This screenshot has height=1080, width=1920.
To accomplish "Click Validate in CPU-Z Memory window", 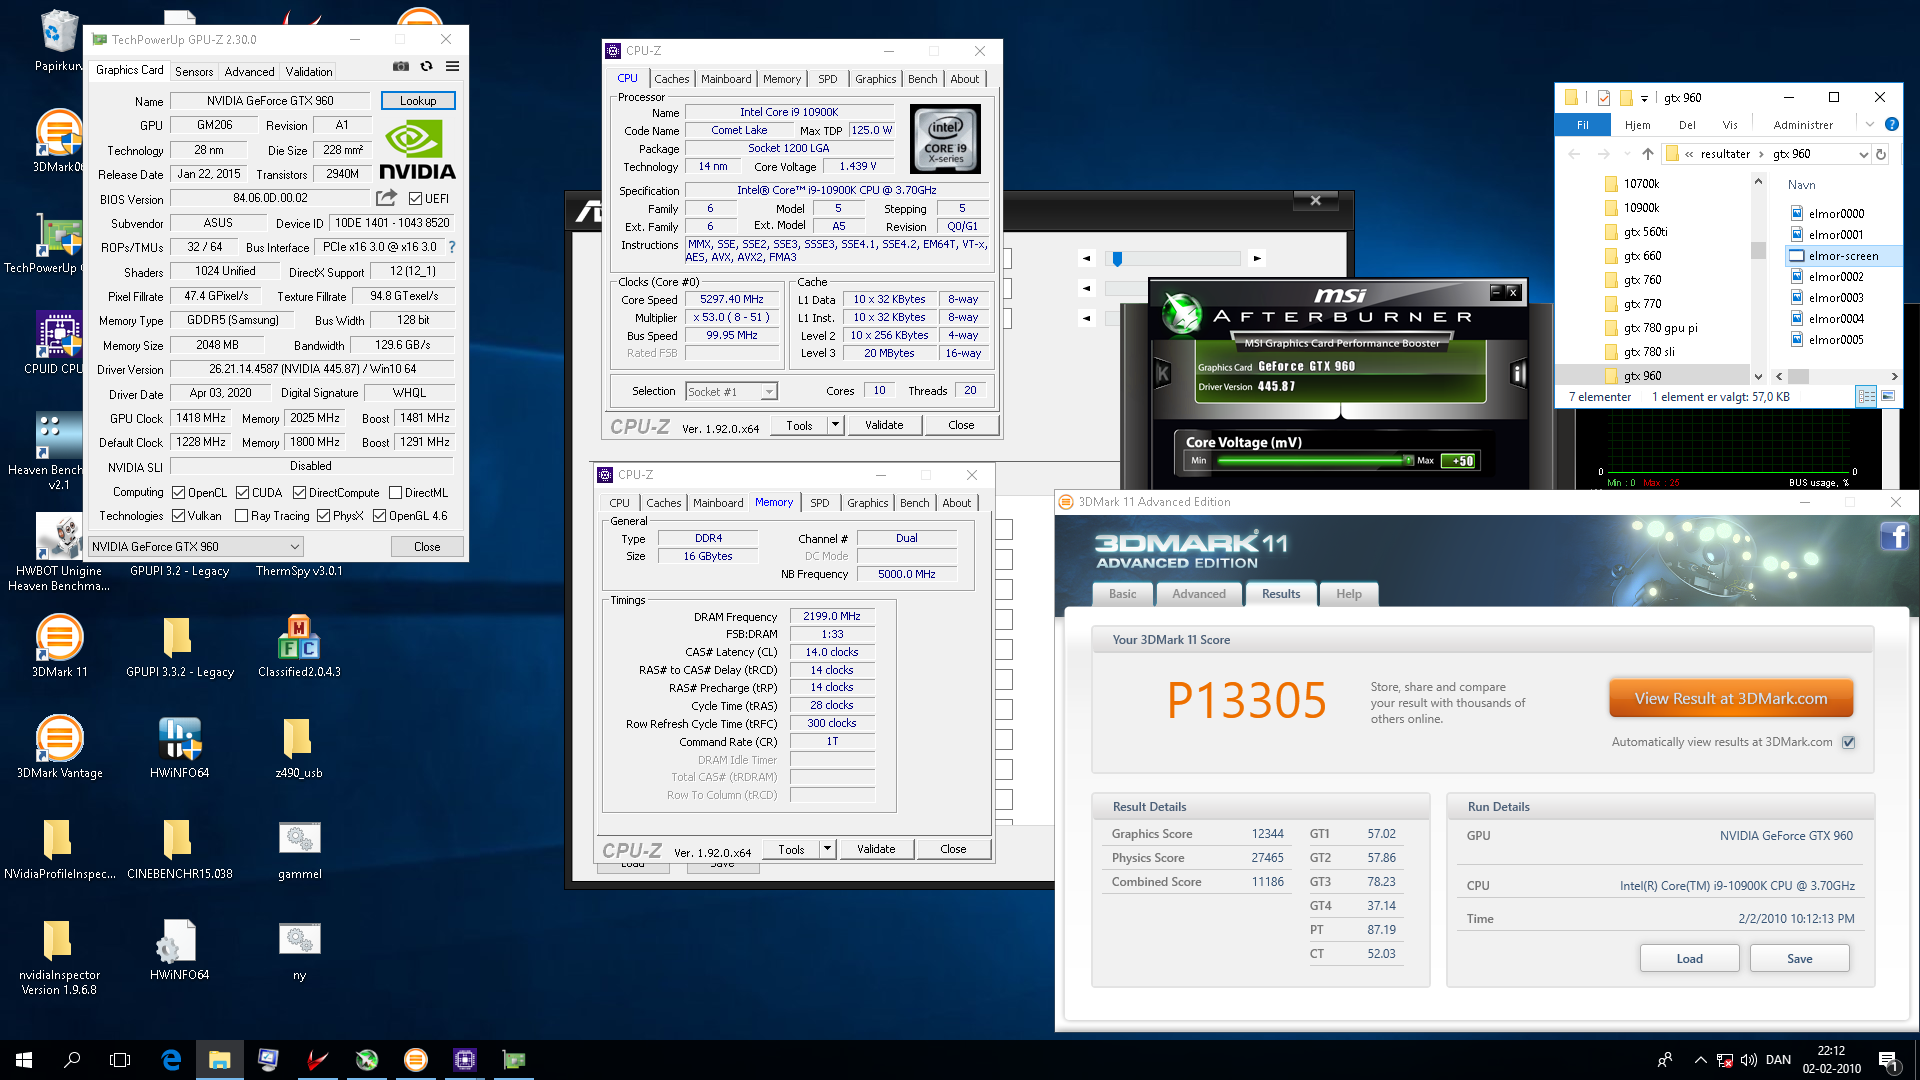I will 876,849.
